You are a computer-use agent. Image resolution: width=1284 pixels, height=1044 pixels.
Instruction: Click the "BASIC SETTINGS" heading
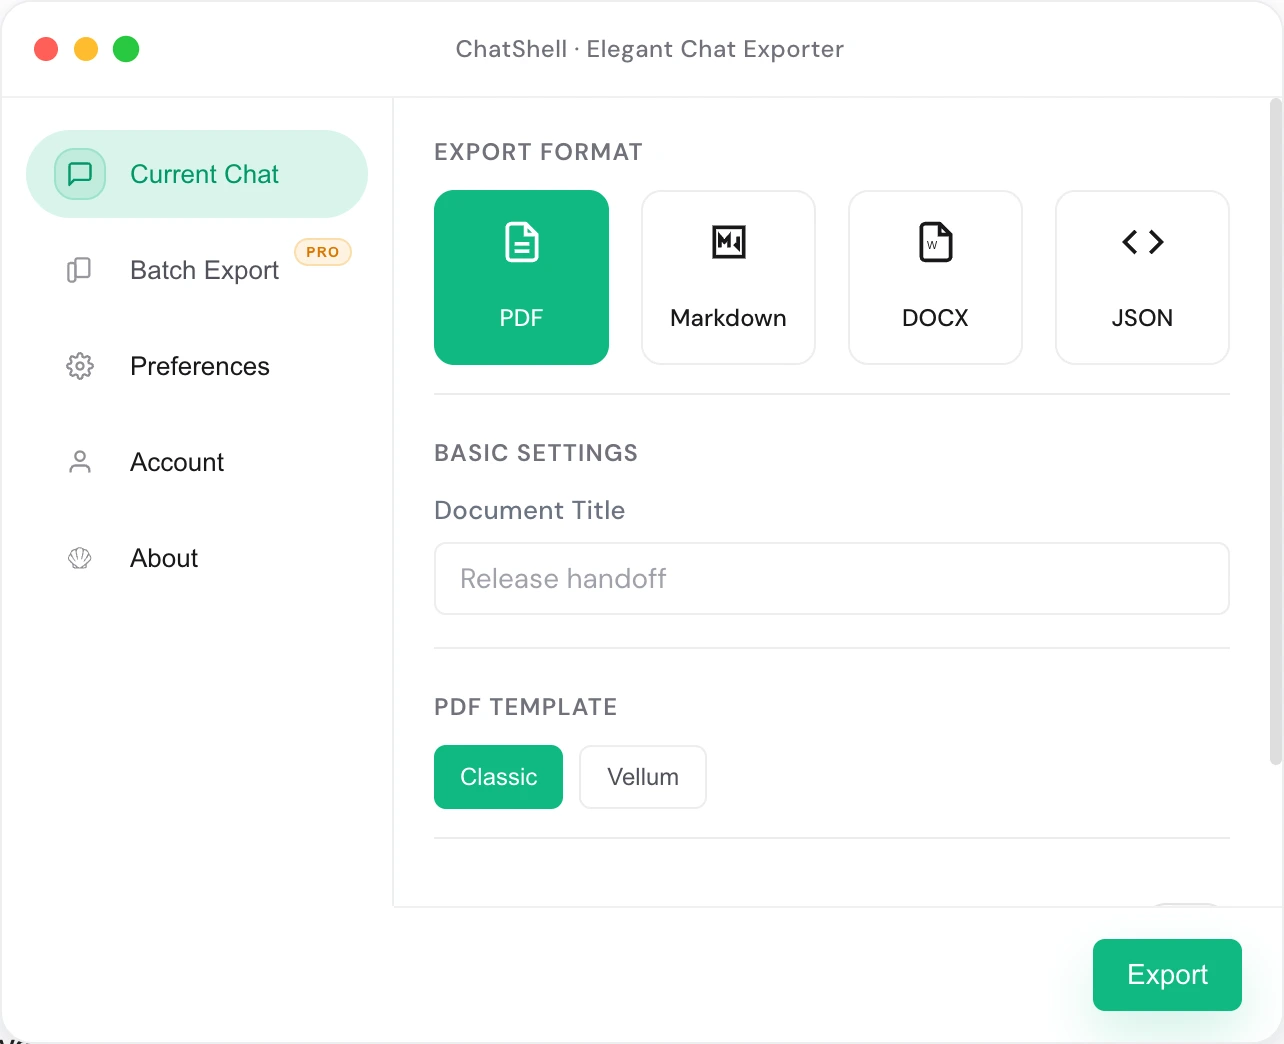(536, 453)
